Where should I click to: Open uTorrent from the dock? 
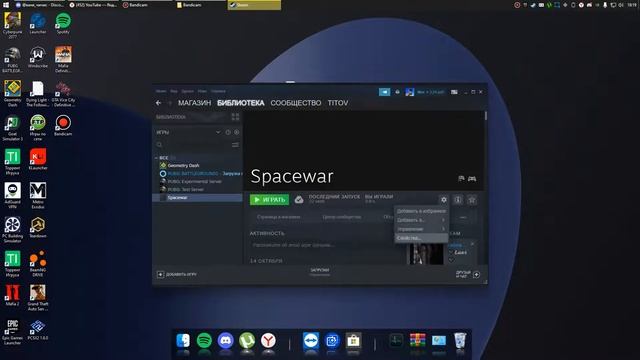tap(247, 340)
